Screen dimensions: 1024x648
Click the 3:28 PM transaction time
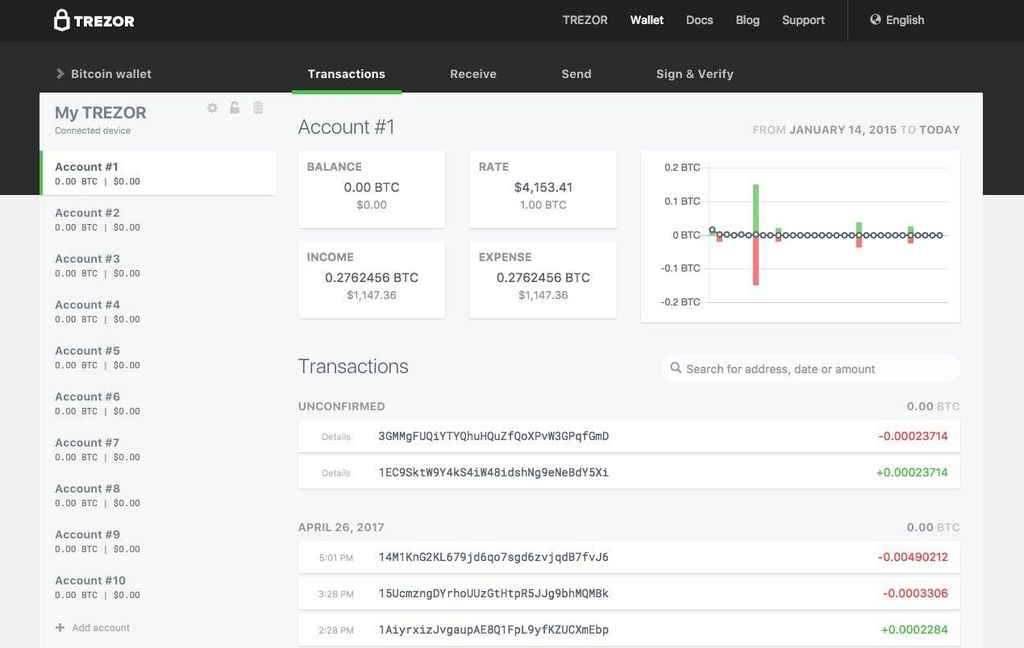(336, 594)
